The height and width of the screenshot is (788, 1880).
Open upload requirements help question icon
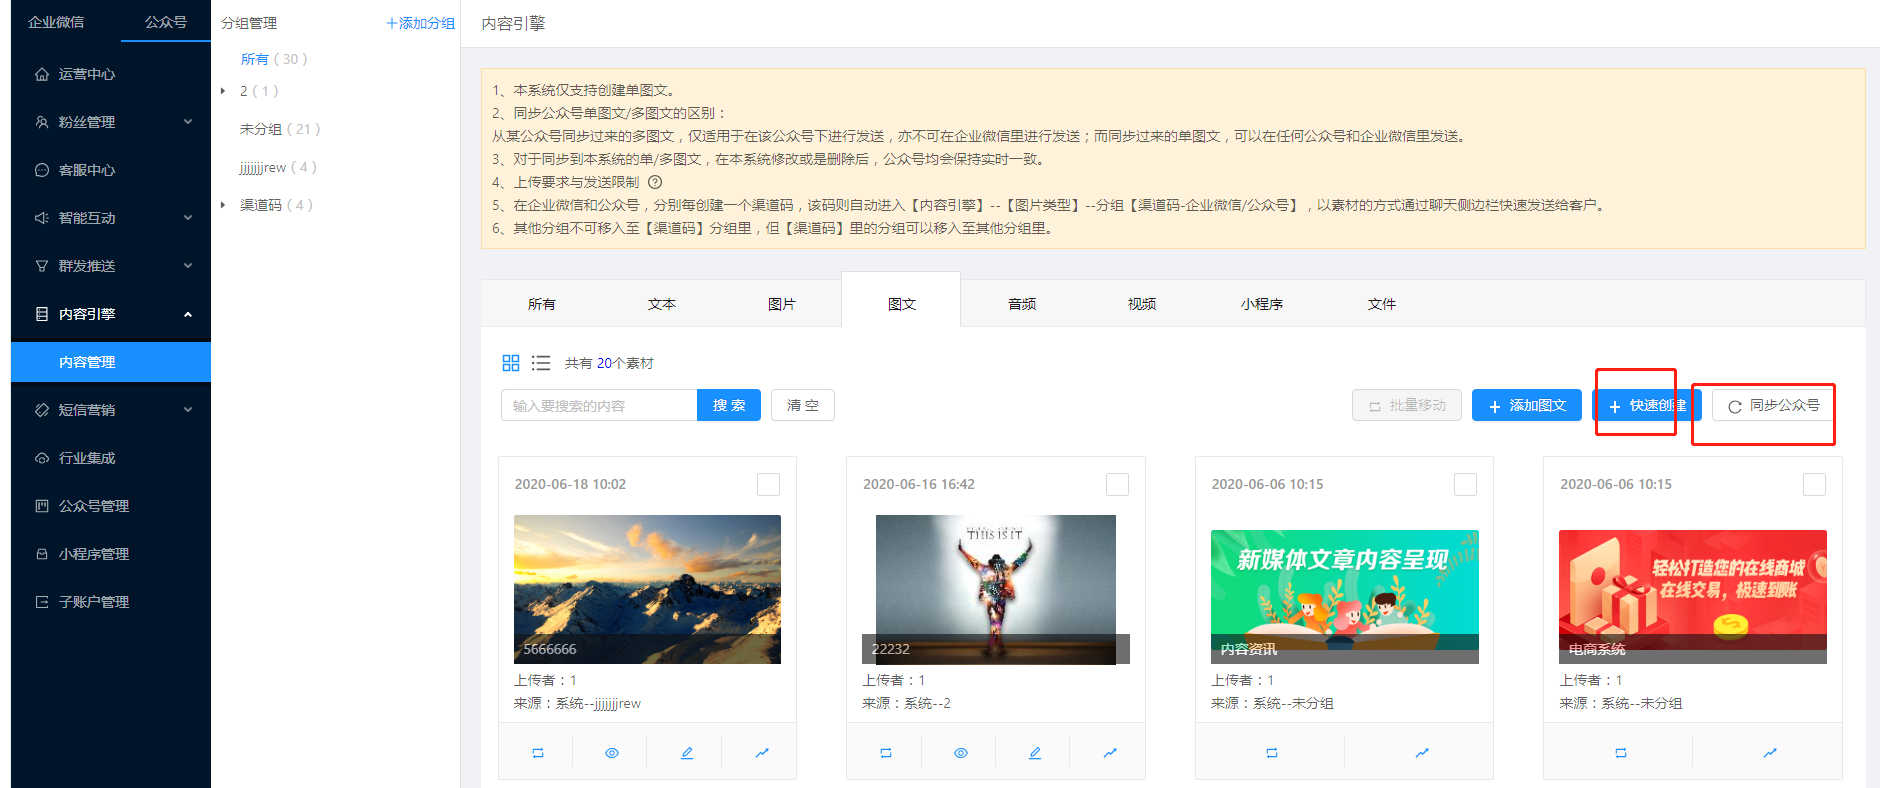pos(655,182)
